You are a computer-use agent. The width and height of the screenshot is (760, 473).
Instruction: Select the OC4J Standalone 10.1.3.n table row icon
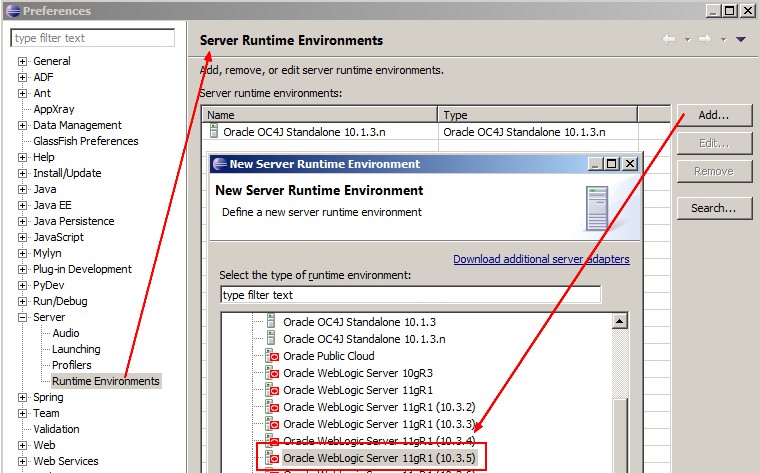coord(213,131)
